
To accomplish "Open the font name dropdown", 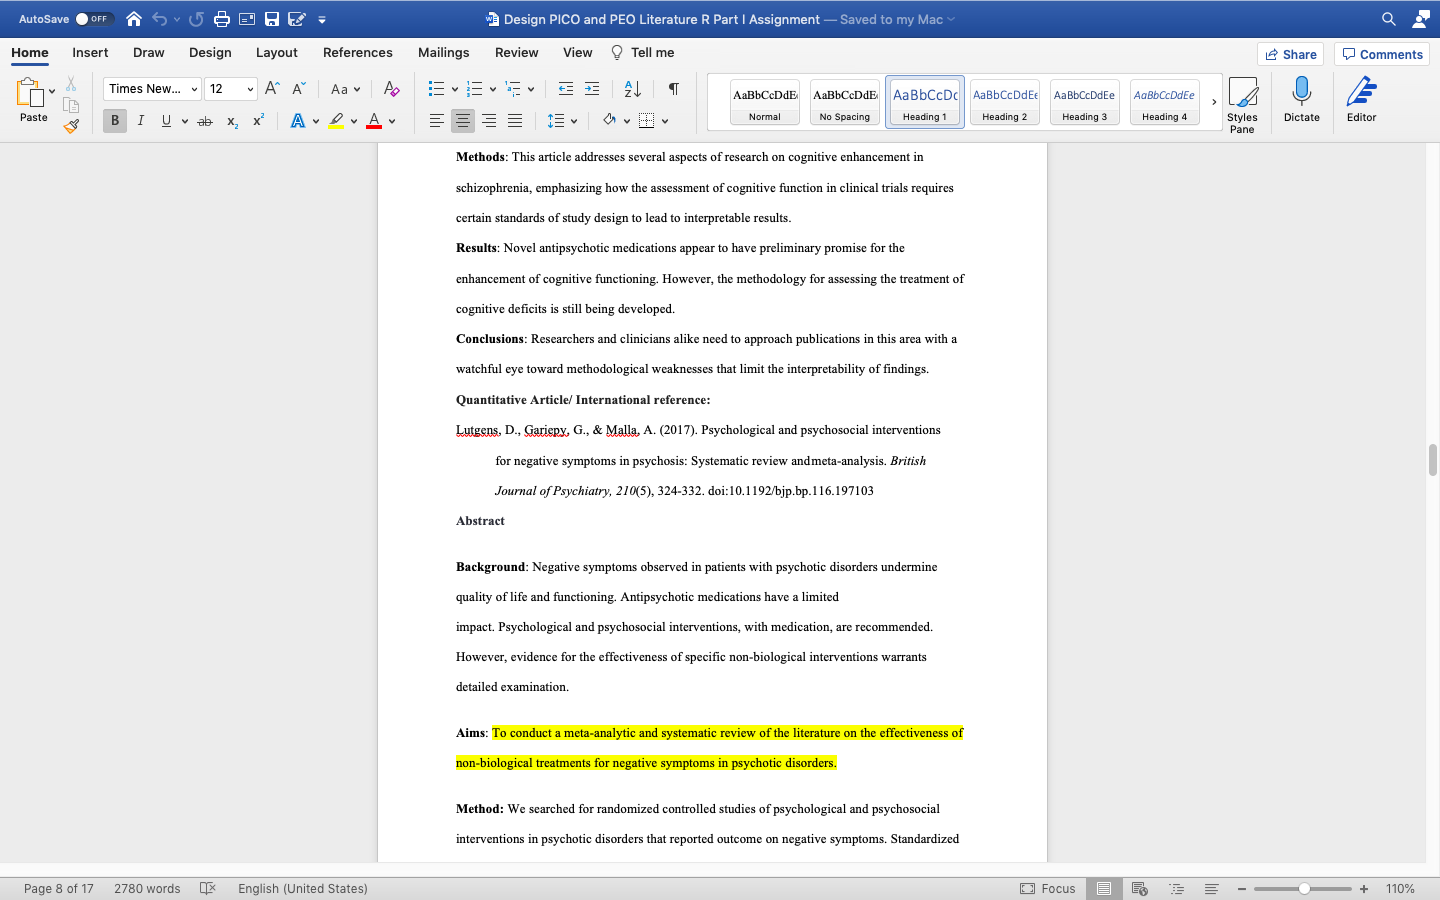I will coord(195,88).
